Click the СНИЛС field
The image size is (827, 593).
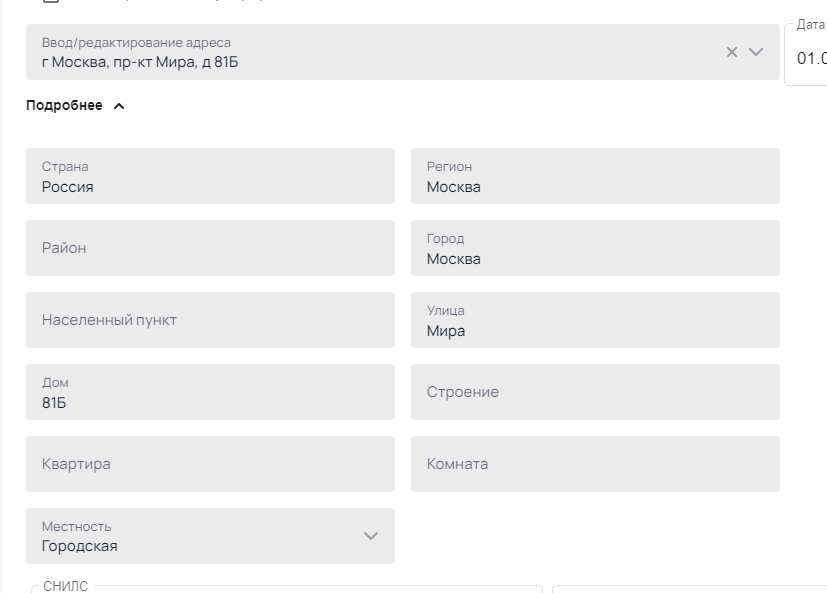286,589
